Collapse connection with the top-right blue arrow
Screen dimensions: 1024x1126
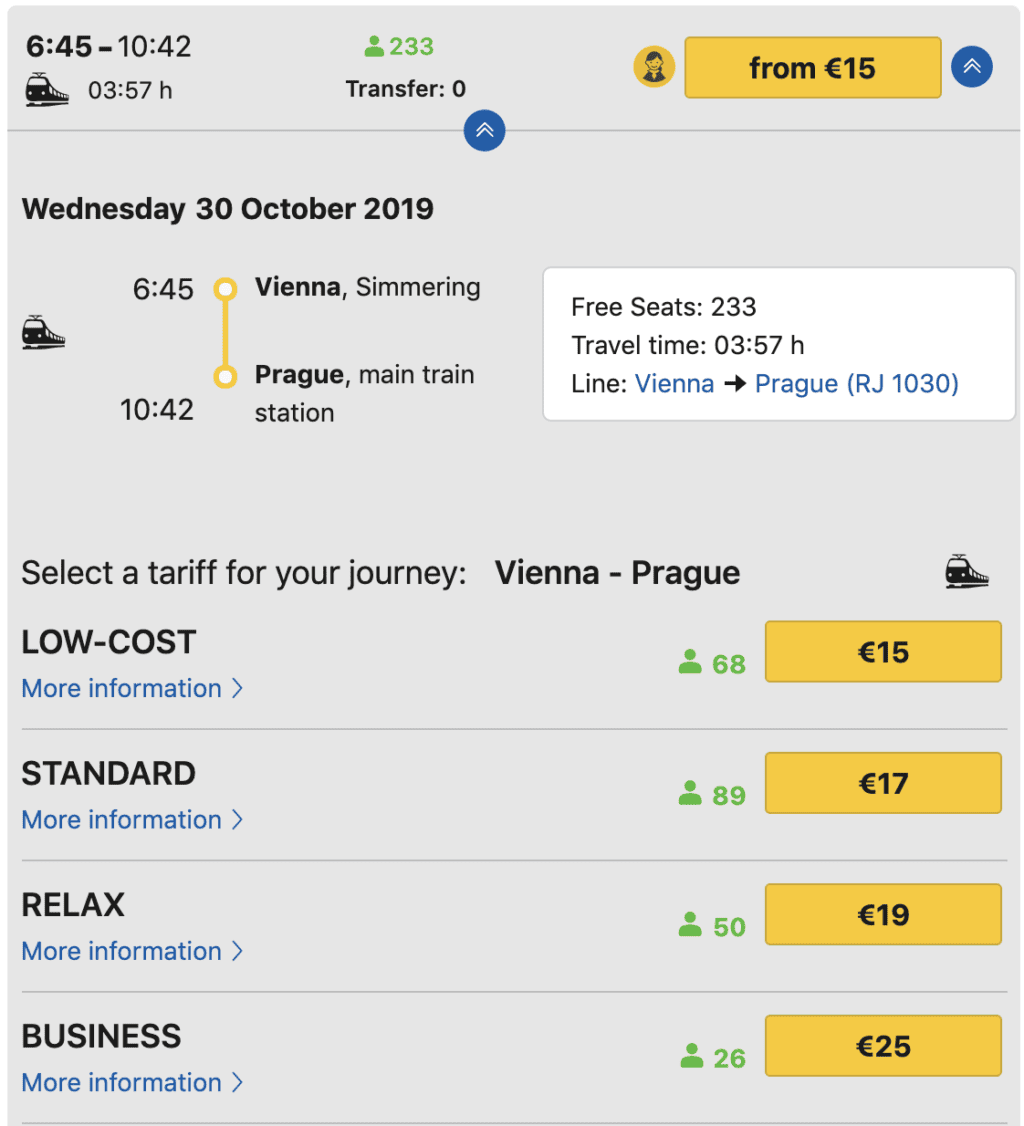[972, 67]
